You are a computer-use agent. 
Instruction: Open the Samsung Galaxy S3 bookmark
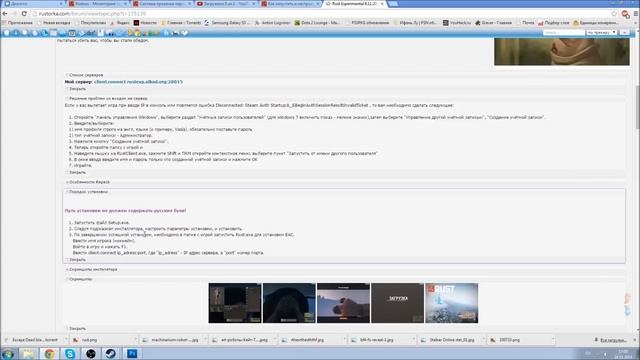pyautogui.click(x=227, y=23)
